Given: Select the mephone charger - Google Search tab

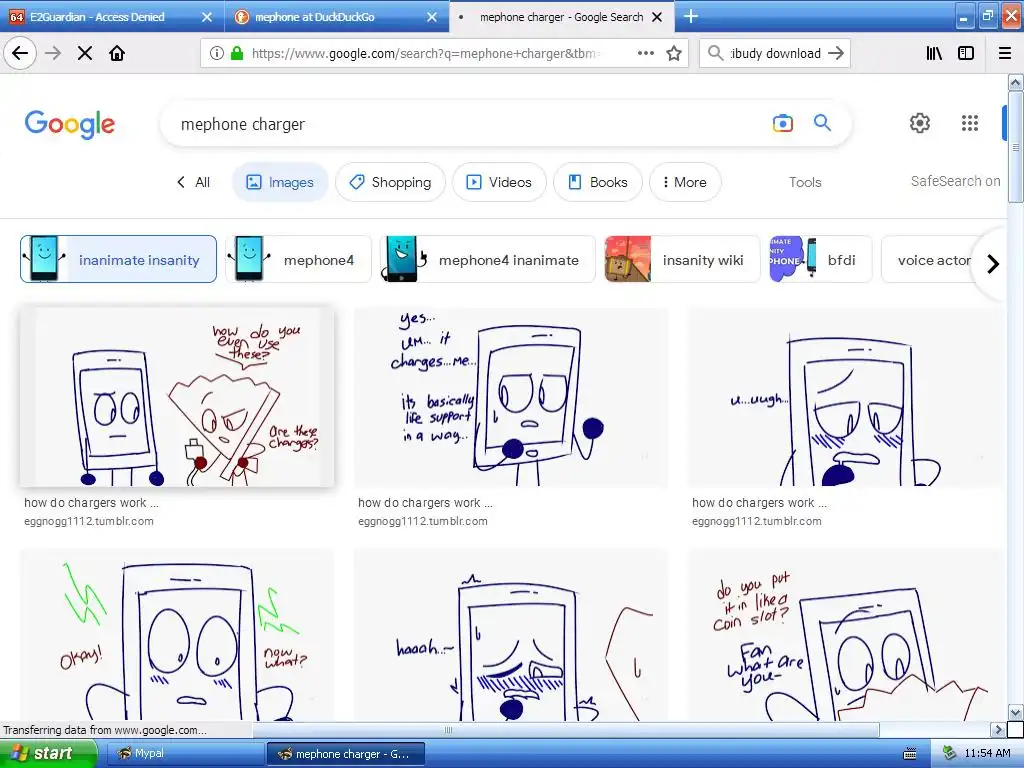Looking at the screenshot, I should click(x=561, y=17).
